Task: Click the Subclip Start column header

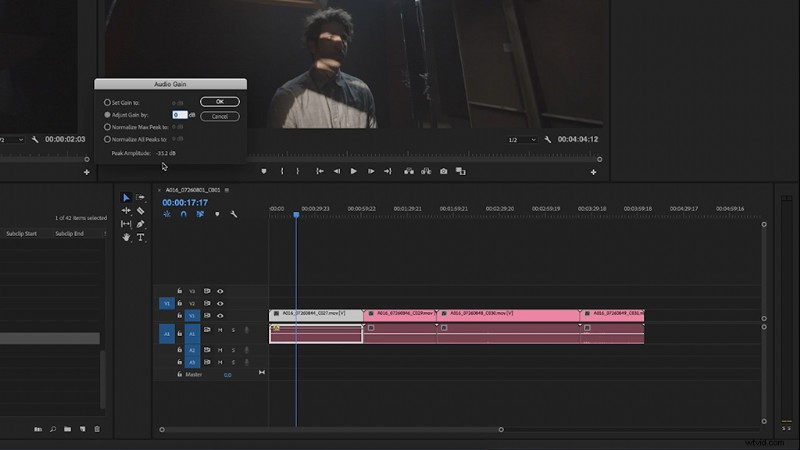Action: (x=21, y=234)
